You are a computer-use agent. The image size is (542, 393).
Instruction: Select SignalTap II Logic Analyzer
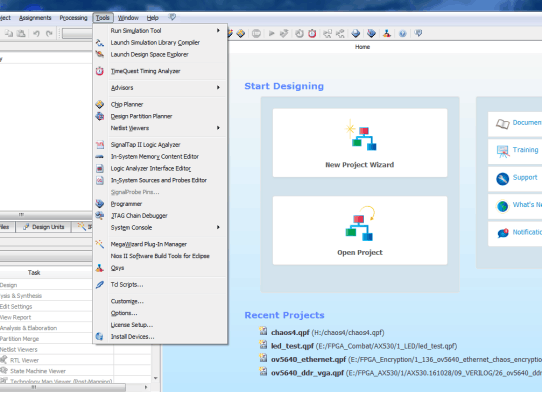[146, 145]
